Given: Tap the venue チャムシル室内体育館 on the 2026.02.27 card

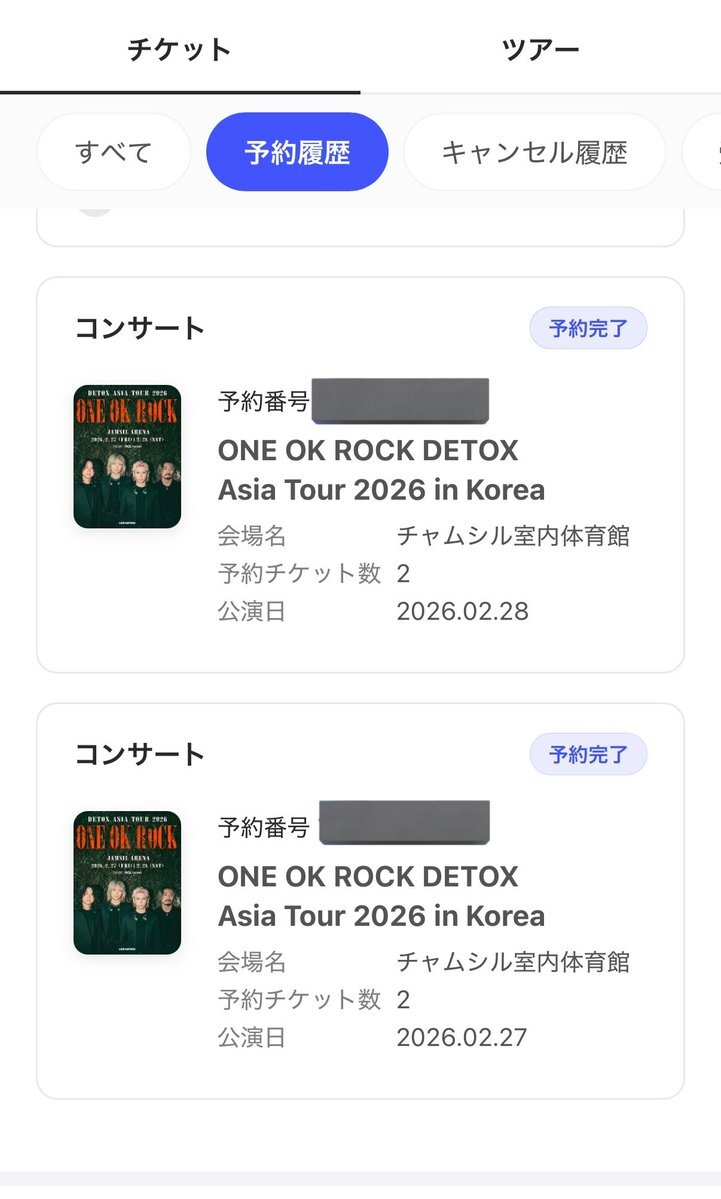Looking at the screenshot, I should pyautogui.click(x=513, y=962).
